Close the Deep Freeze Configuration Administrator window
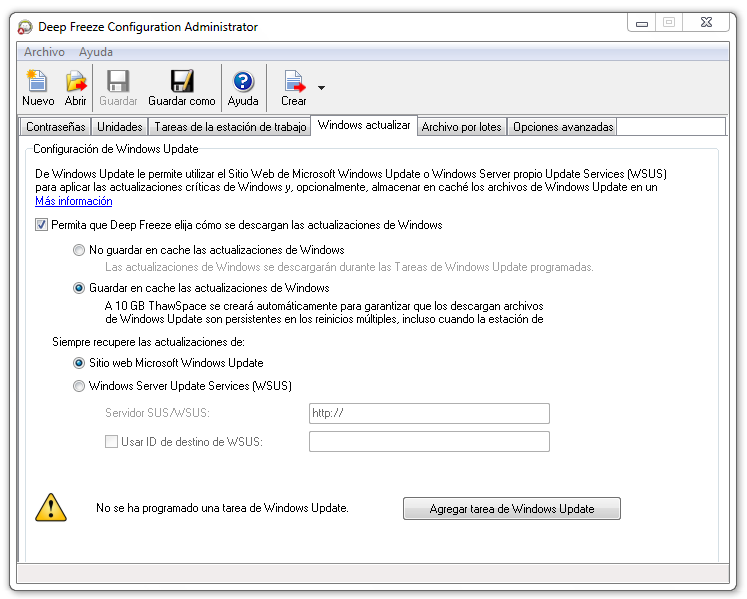 click(706, 22)
